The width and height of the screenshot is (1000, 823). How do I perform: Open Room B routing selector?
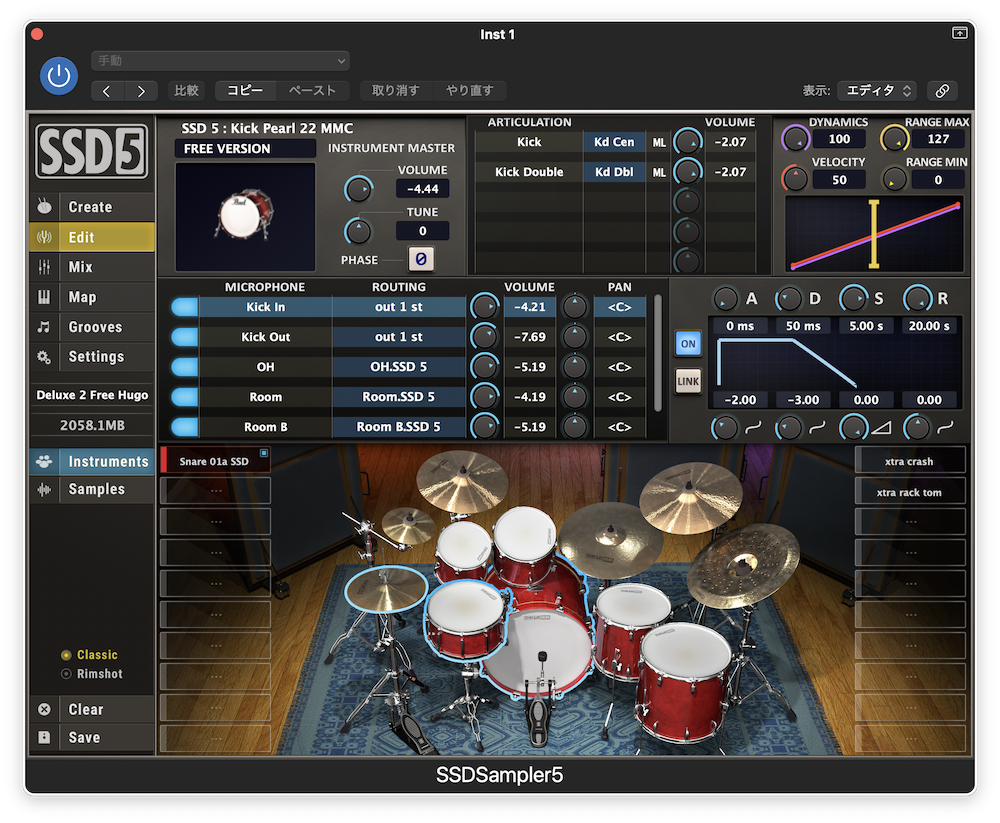(399, 427)
